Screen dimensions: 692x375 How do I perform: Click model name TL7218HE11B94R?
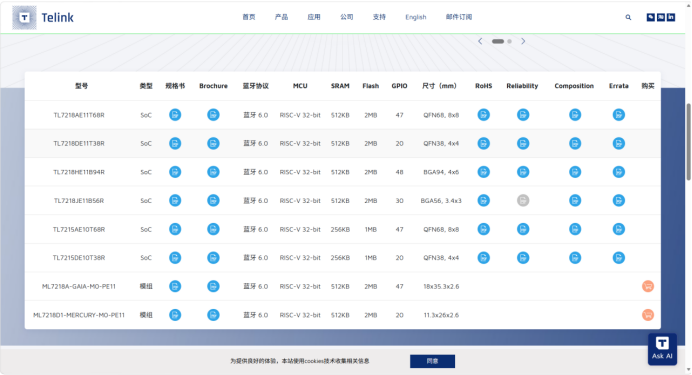pos(79,172)
